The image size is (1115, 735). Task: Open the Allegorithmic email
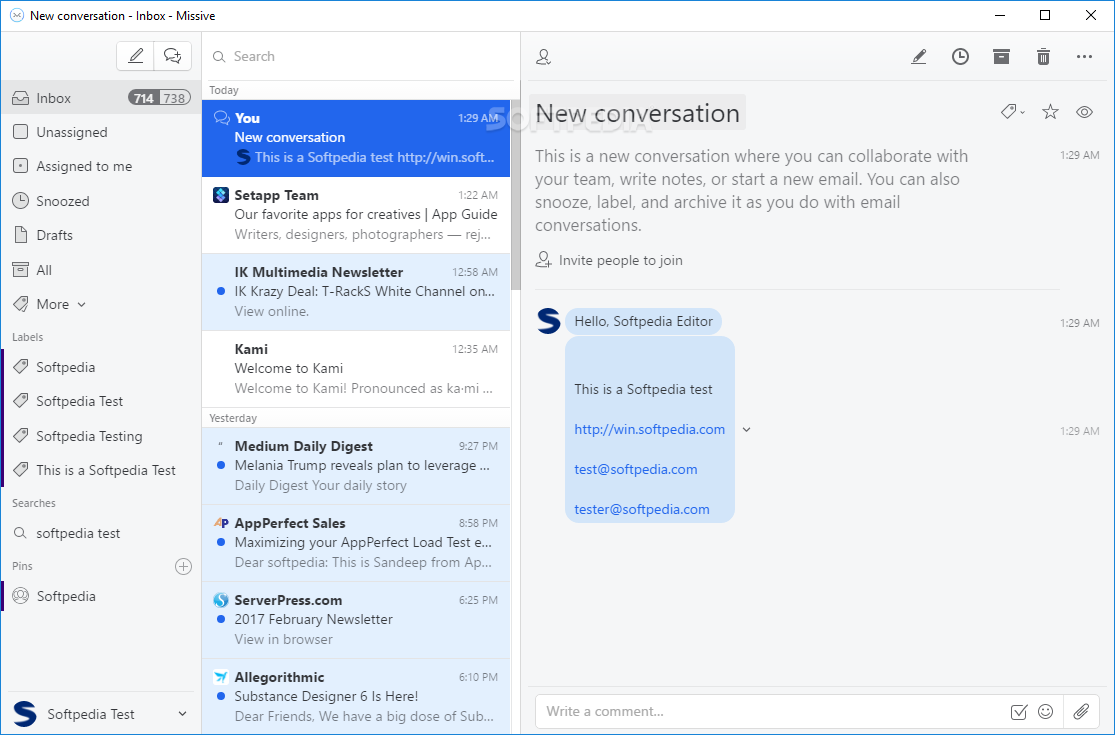(356, 697)
